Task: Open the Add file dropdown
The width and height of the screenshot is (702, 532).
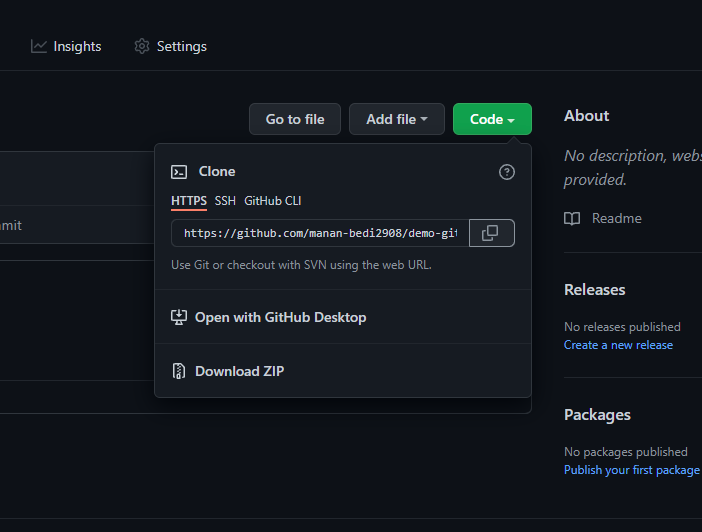Action: 397,119
